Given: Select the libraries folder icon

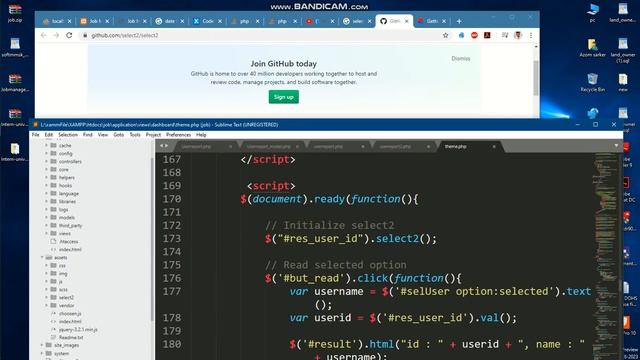Looking at the screenshot, I should point(53,201).
